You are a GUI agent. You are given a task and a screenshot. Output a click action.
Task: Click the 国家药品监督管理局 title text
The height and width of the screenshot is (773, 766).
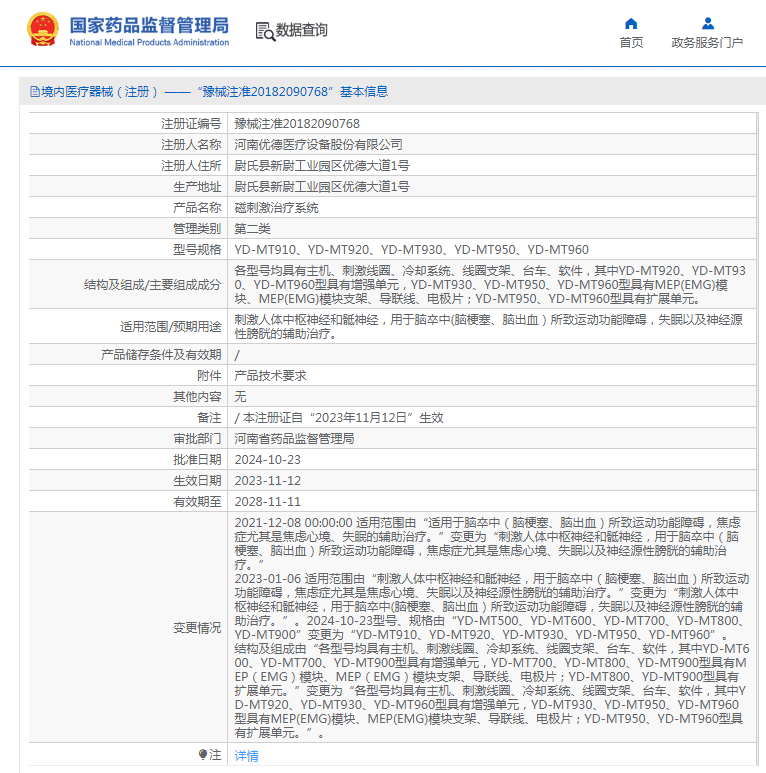tap(149, 25)
